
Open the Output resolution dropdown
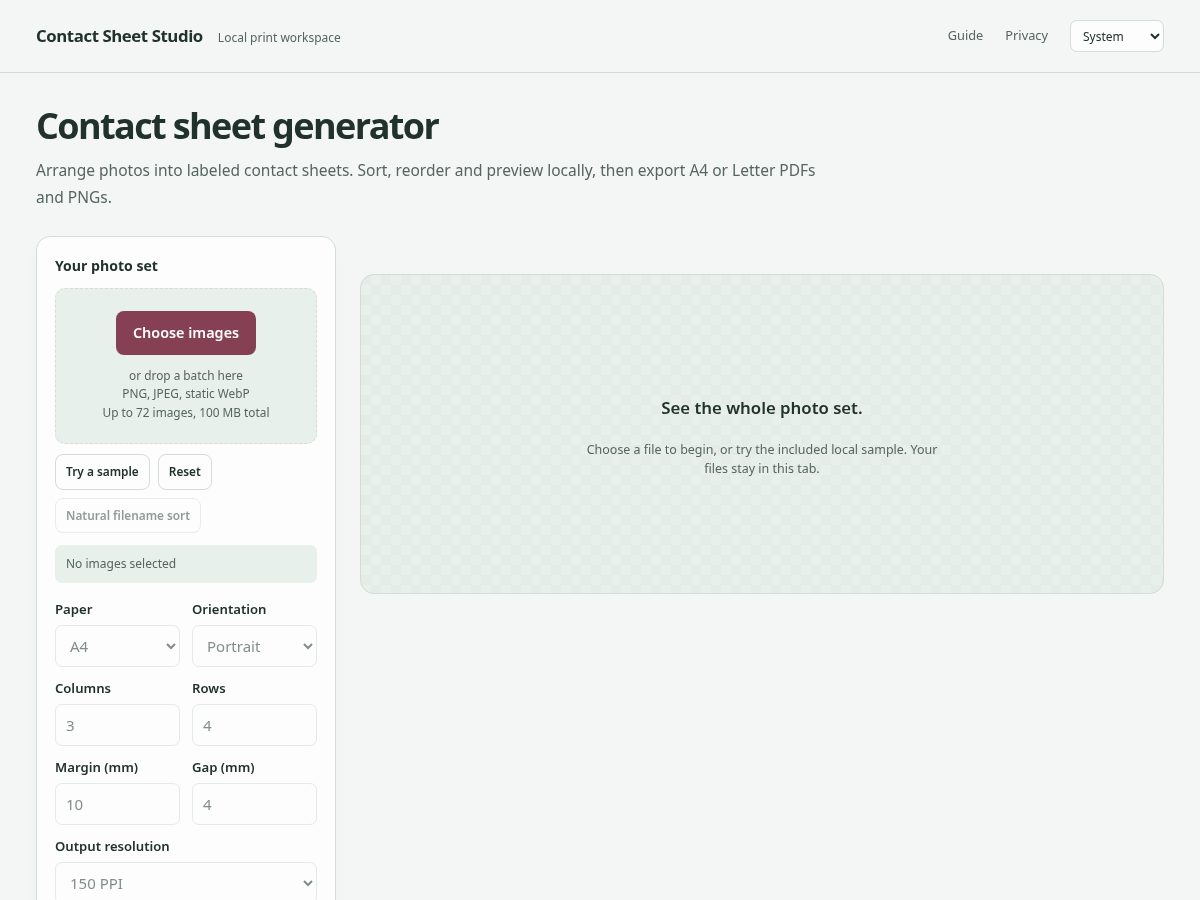pyautogui.click(x=186, y=883)
